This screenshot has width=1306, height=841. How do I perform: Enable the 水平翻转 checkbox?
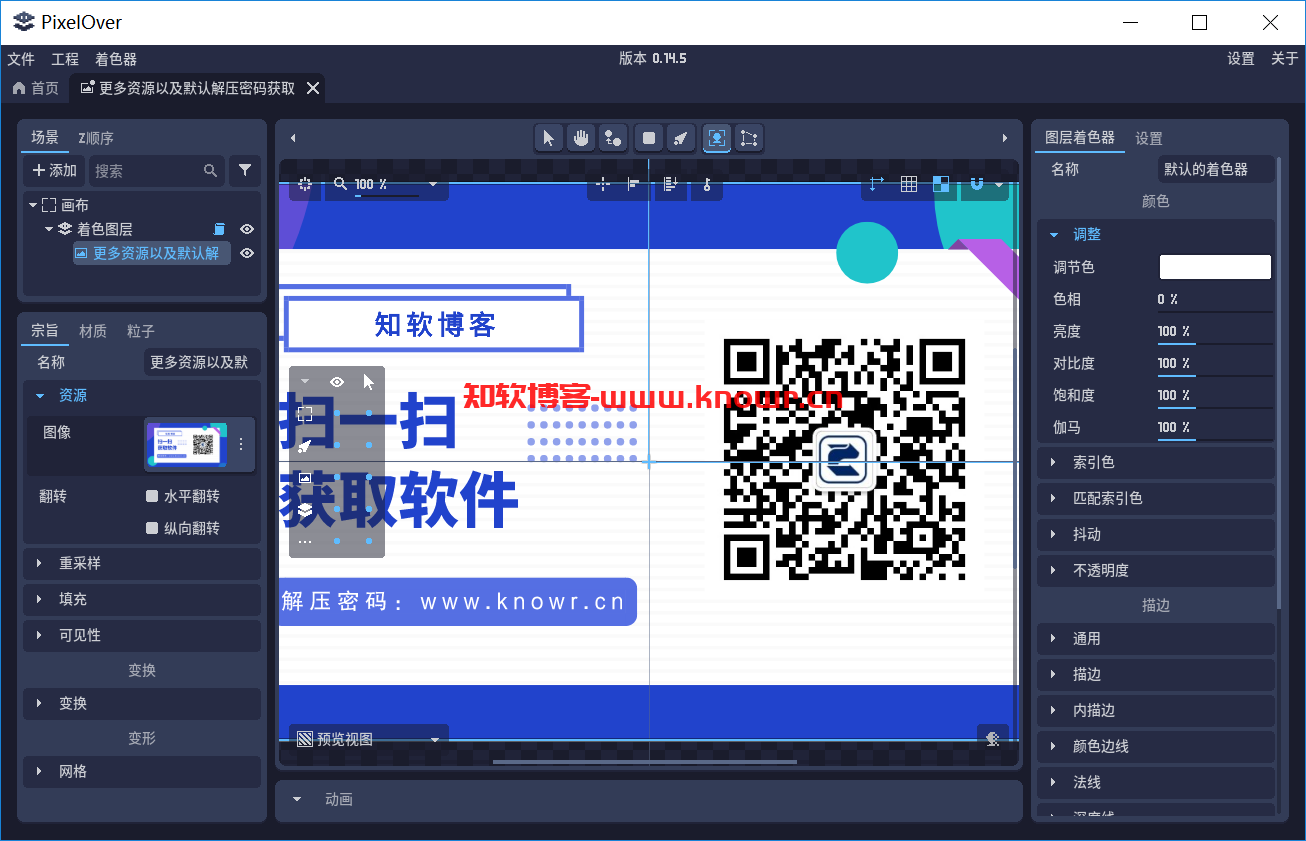pyautogui.click(x=152, y=496)
